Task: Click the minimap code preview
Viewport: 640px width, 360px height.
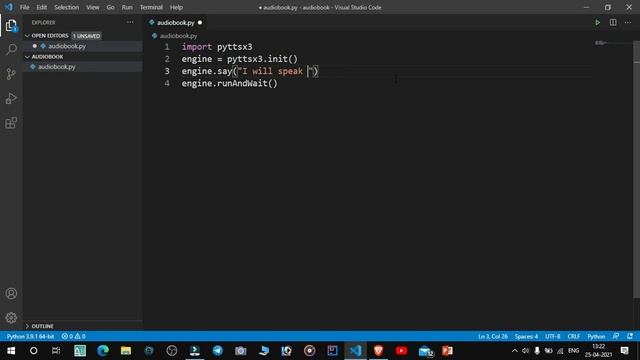Action: coord(601,42)
